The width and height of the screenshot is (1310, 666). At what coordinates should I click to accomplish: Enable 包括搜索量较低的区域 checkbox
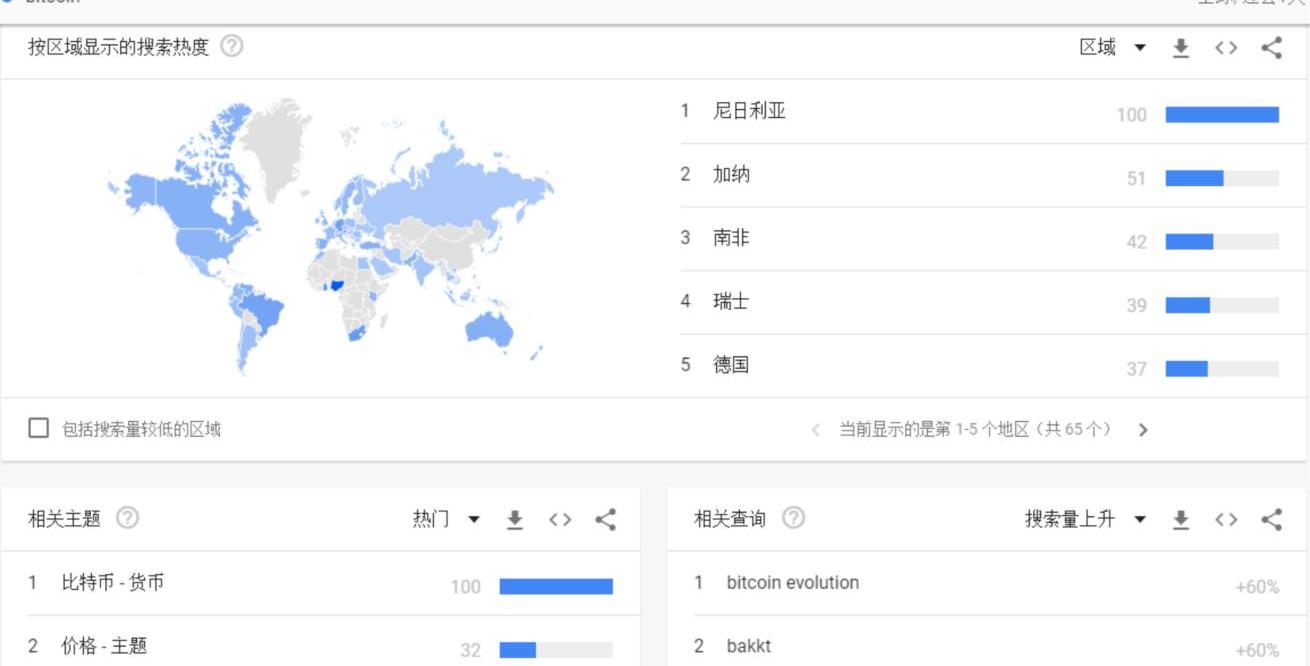(x=39, y=428)
